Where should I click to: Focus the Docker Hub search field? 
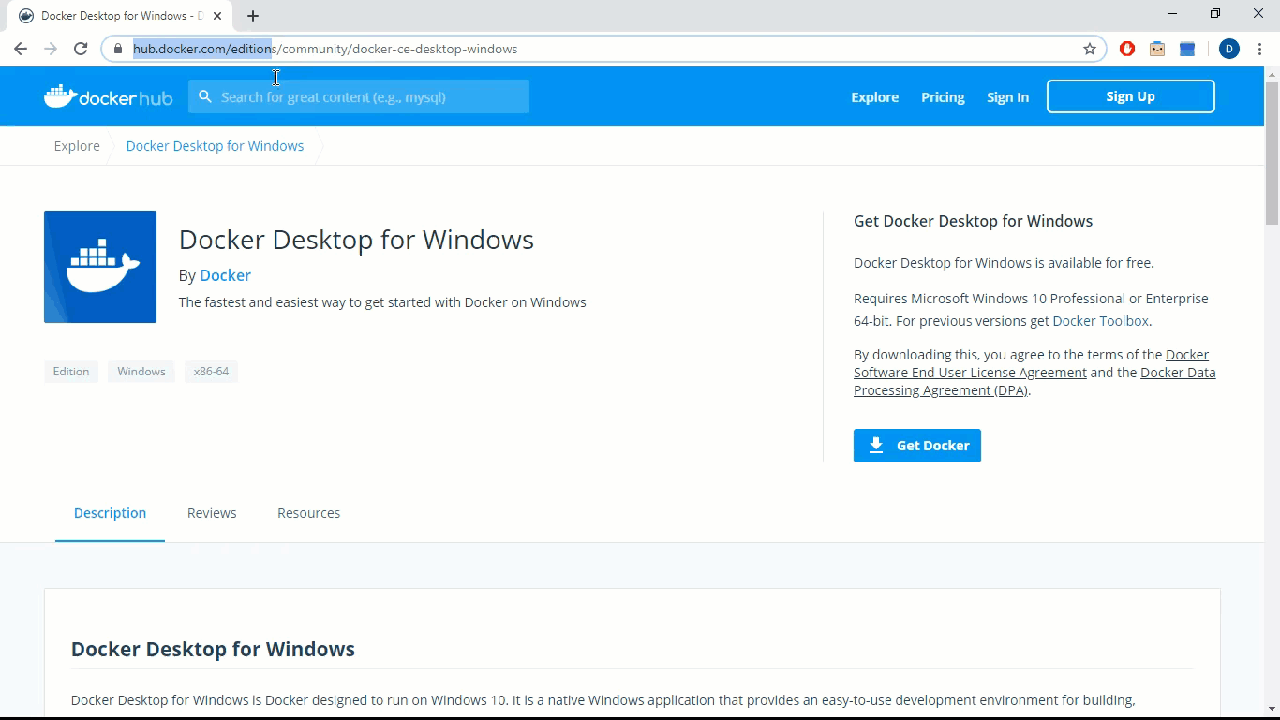pyautogui.click(x=358, y=96)
